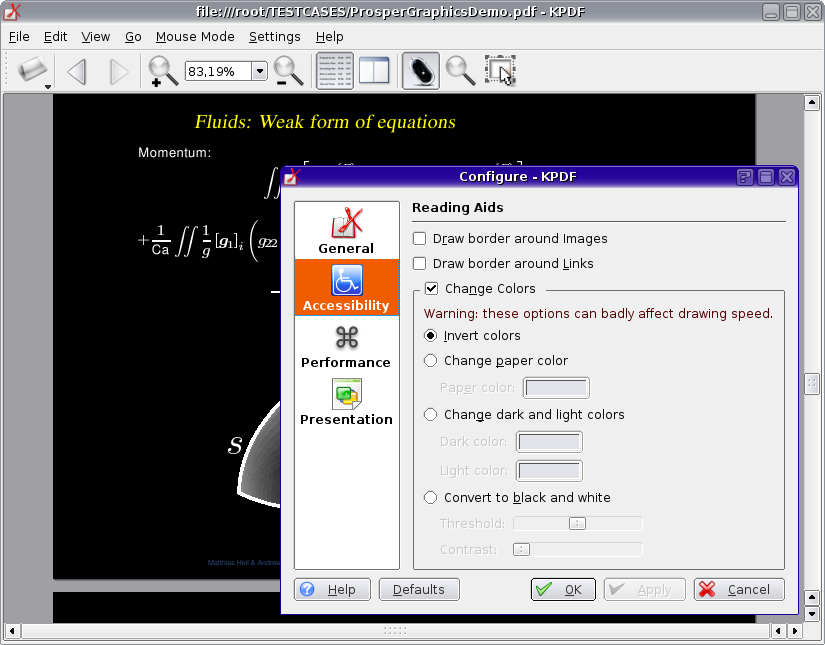Select Invert colors radio button
The height and width of the screenshot is (645, 825).
430,336
